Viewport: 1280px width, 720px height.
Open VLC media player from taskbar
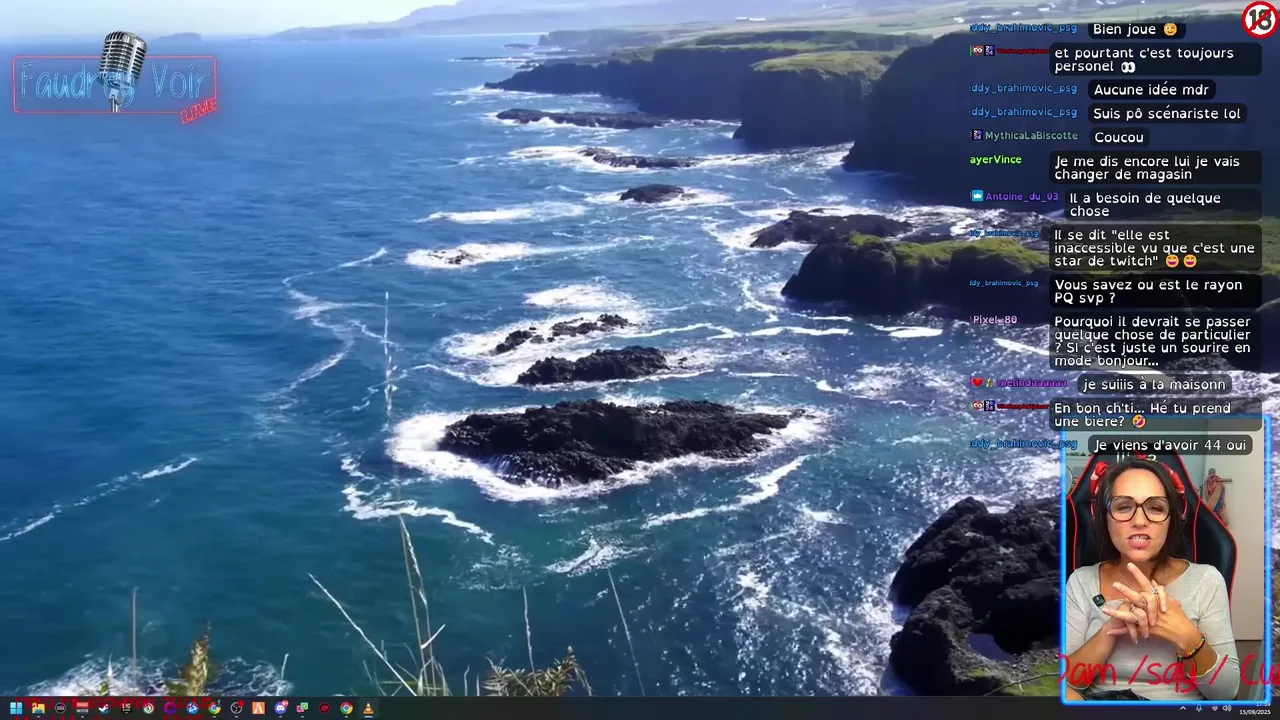(368, 708)
